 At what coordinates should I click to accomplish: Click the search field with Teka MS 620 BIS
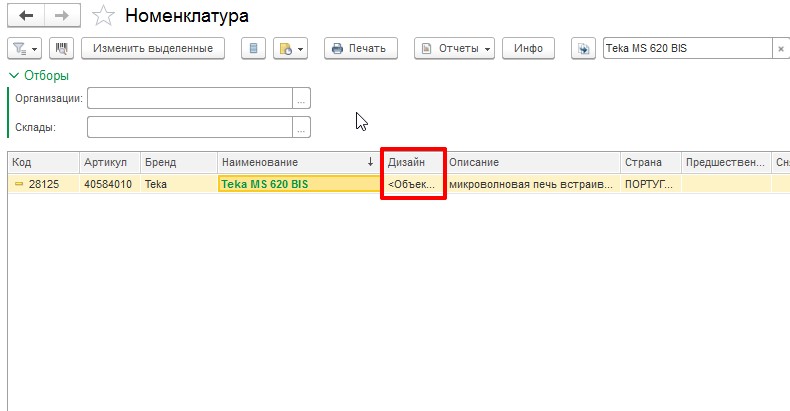(x=687, y=48)
